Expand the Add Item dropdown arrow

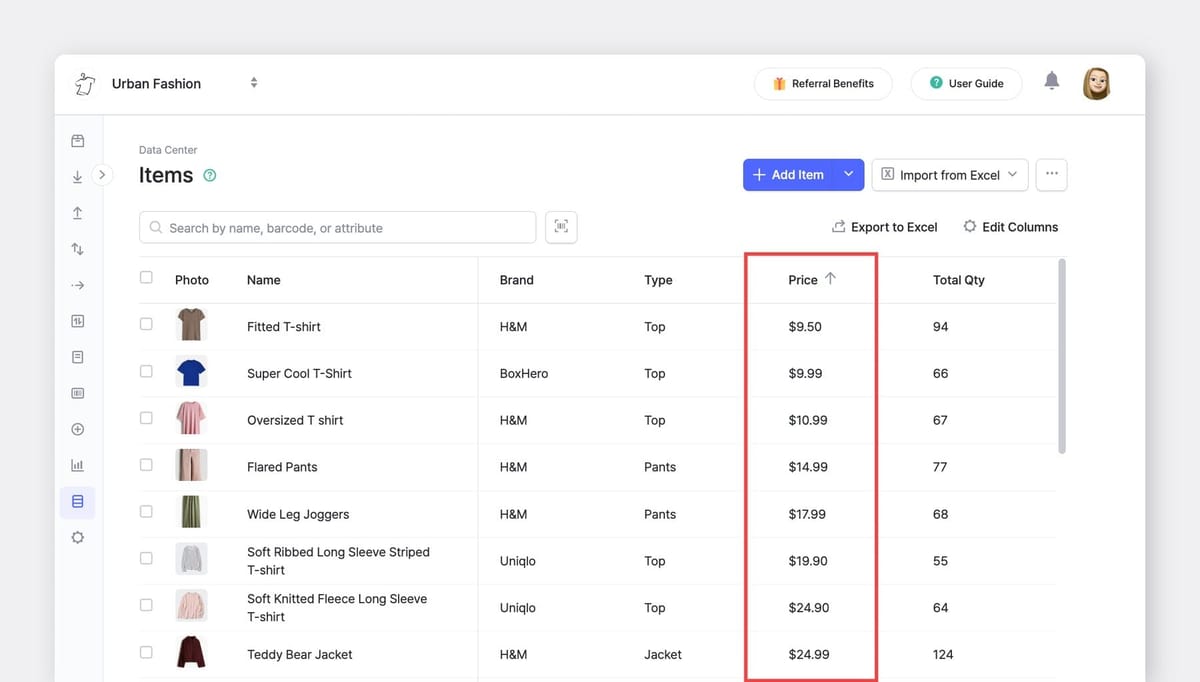[x=848, y=174]
